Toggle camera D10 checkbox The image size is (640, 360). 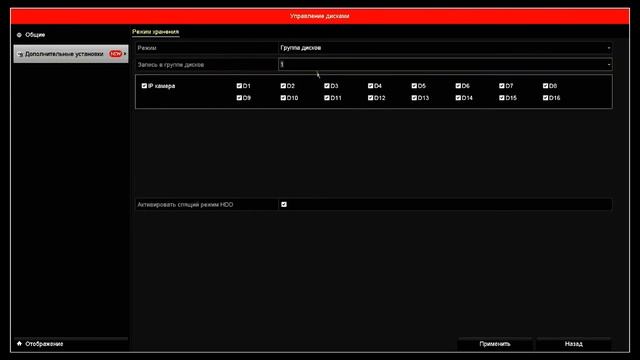(x=283, y=98)
